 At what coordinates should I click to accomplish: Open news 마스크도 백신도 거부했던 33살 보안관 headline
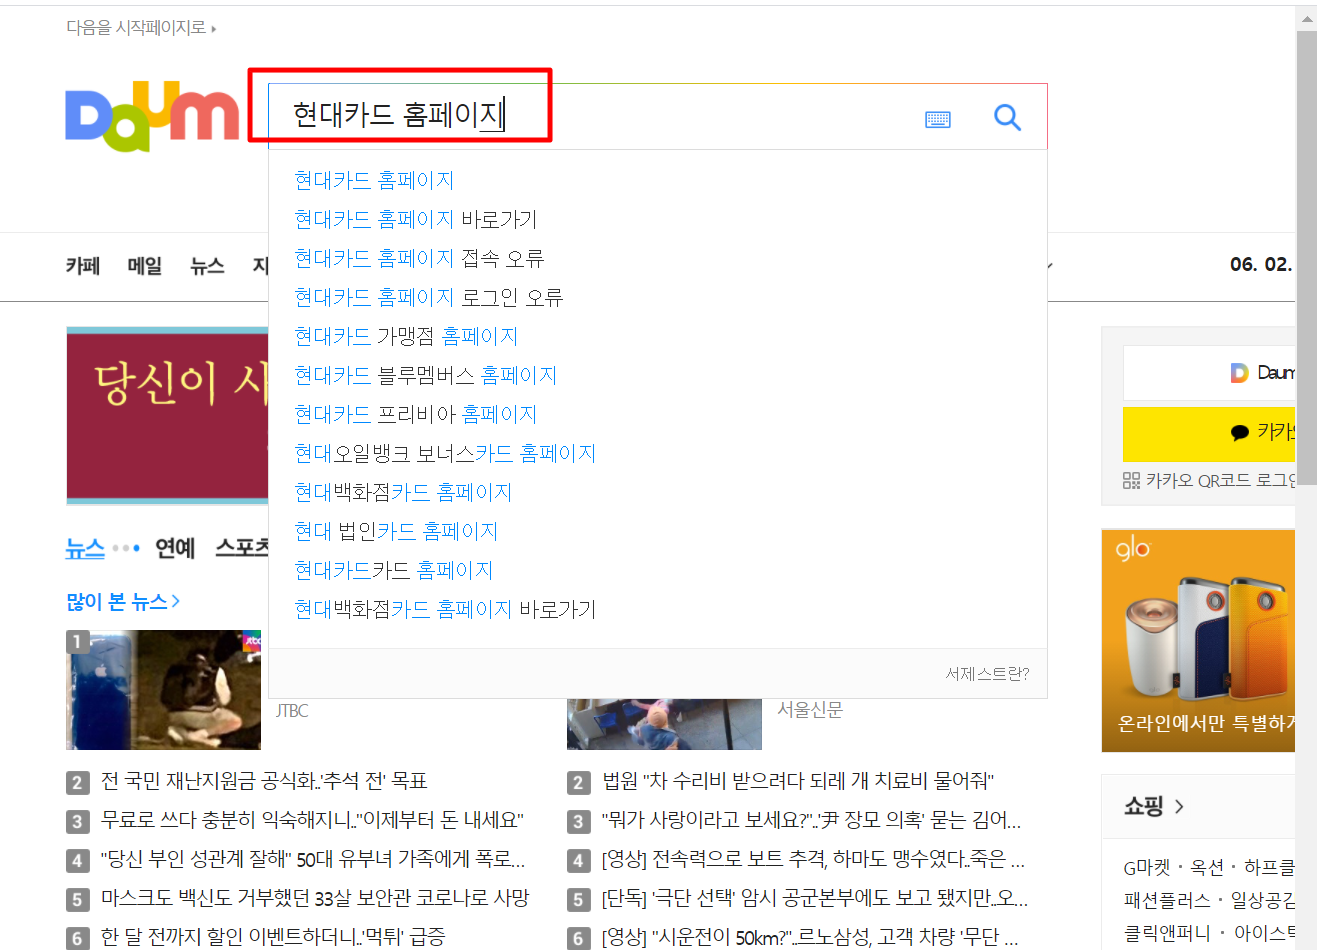[x=315, y=898]
